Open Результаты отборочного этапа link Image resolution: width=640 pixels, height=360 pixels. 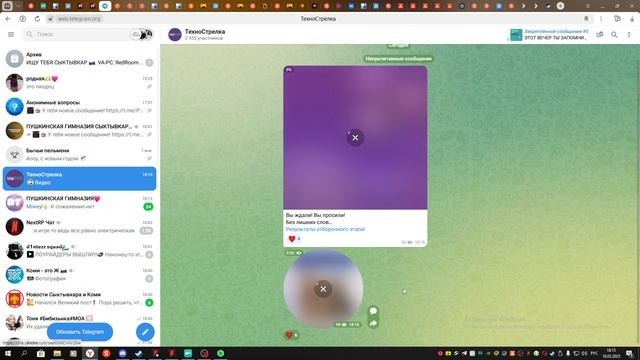pyautogui.click(x=325, y=229)
